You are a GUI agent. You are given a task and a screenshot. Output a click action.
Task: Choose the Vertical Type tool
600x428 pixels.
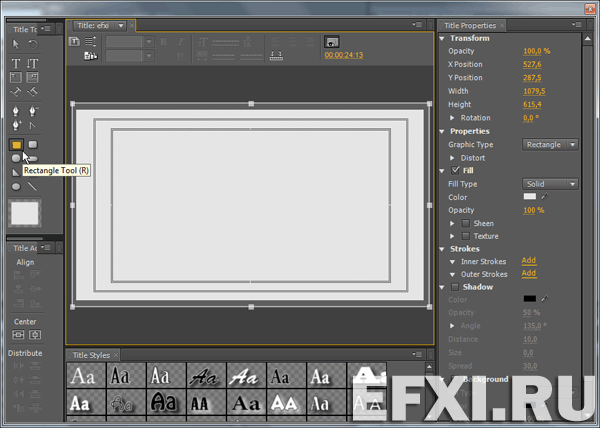click(x=32, y=63)
